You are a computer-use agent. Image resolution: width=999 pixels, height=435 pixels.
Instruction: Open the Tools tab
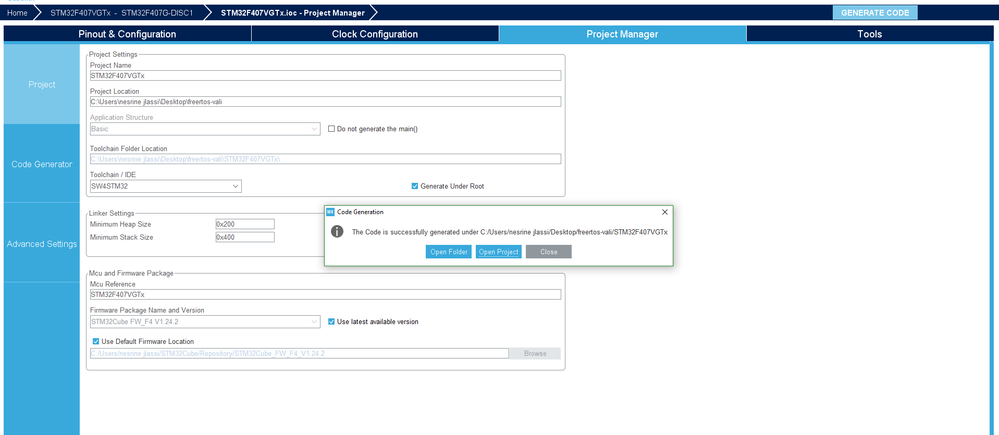[870, 34]
